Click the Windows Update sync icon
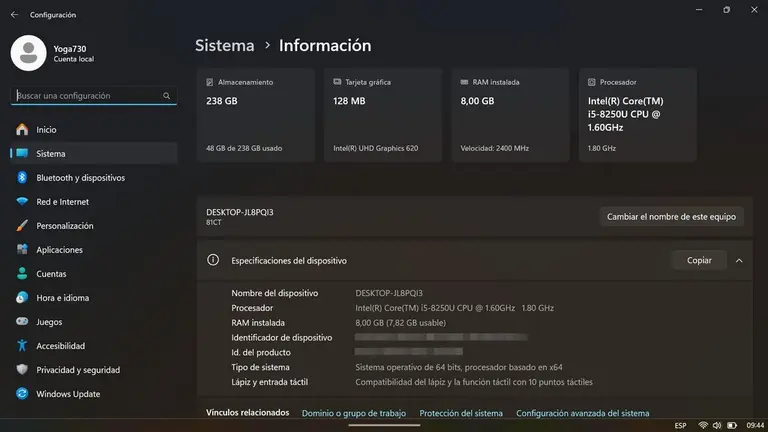 coord(22,393)
